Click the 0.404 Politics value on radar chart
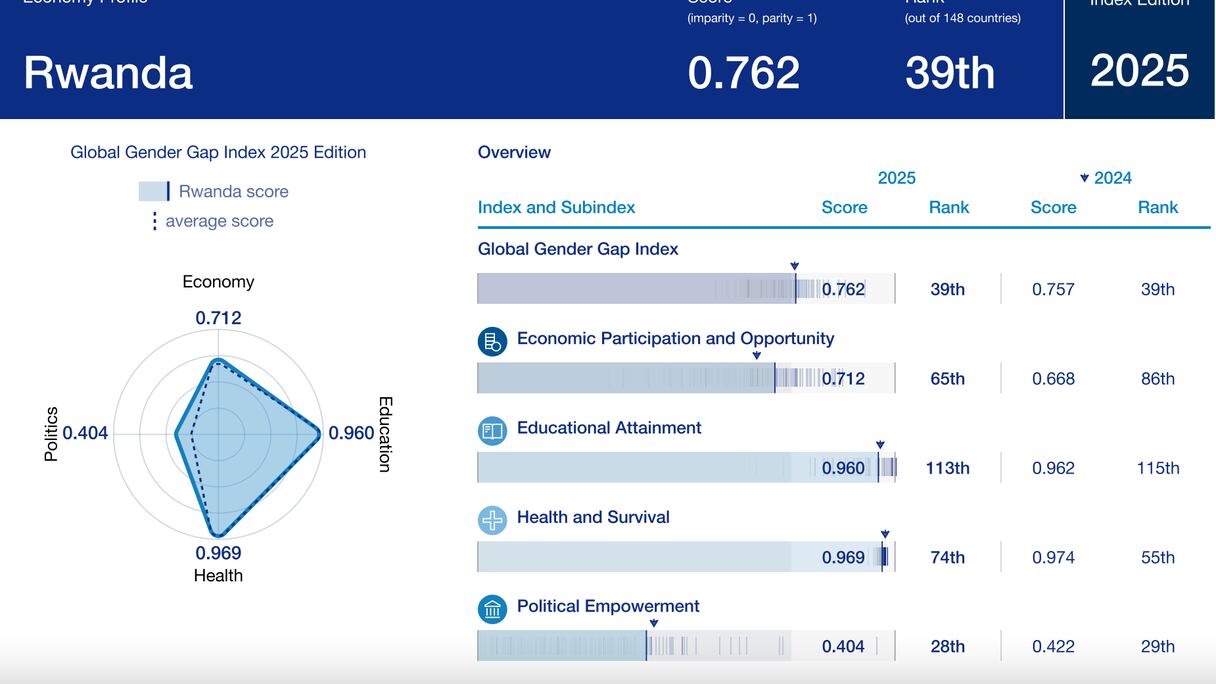Image resolution: width=1216 pixels, height=684 pixels. coord(85,434)
